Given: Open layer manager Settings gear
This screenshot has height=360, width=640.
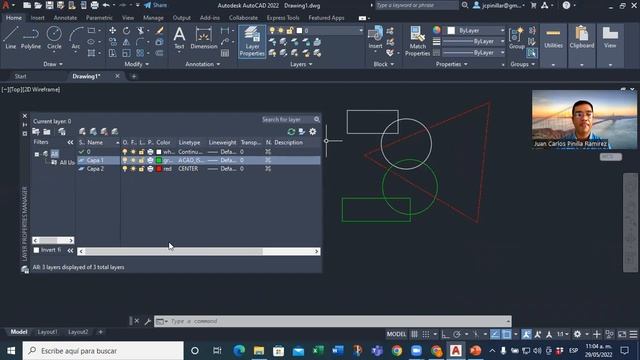Looking at the screenshot, I should pyautogui.click(x=313, y=131).
